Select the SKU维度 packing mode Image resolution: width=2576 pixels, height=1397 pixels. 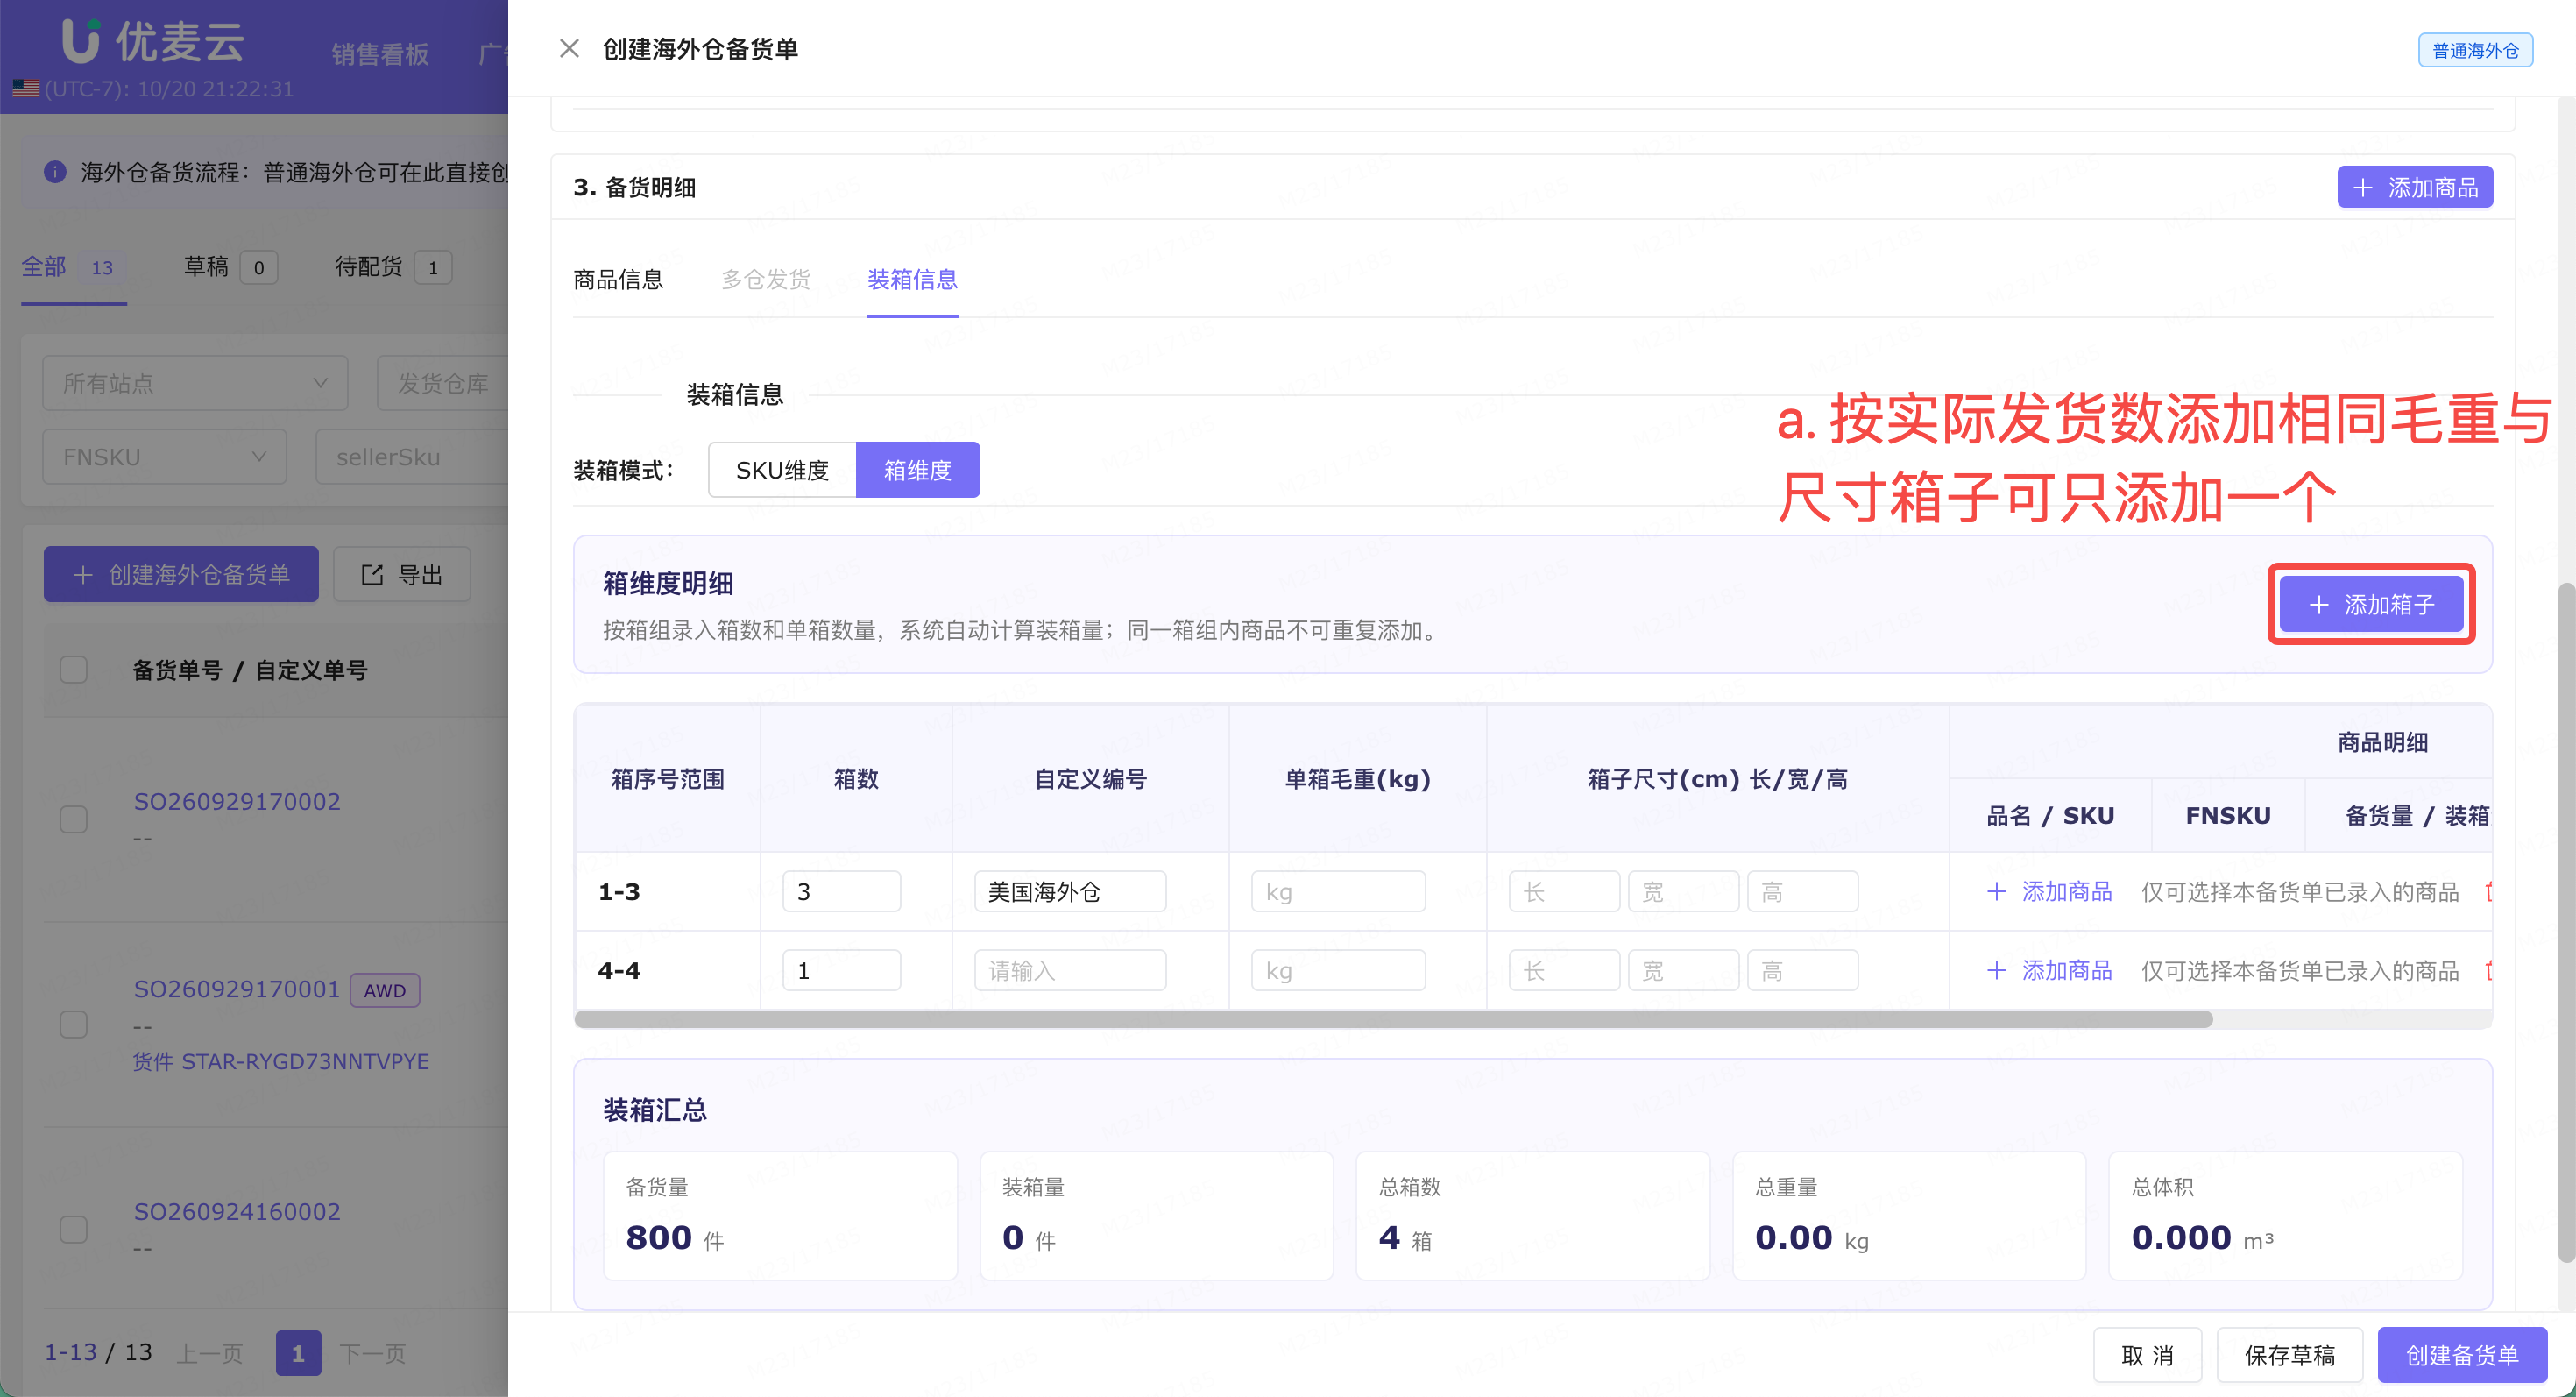782,470
